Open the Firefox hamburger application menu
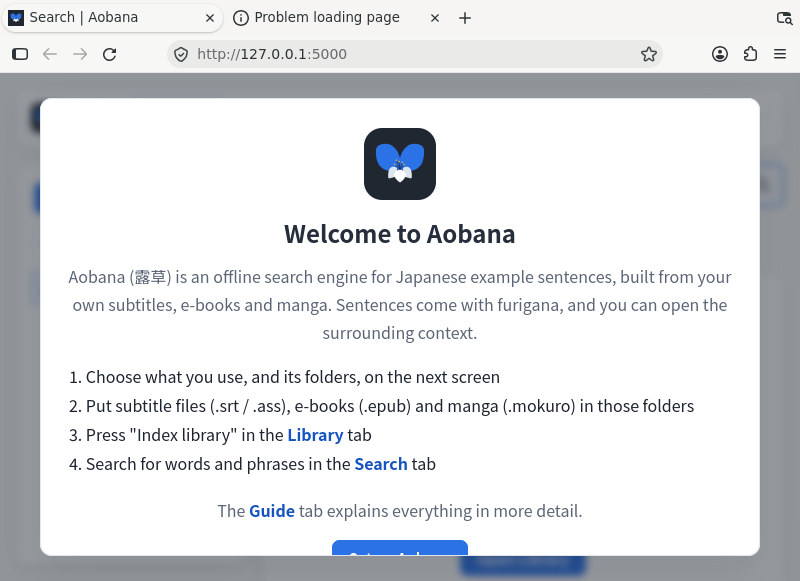Viewport: 800px width, 581px height. pyautogui.click(x=780, y=54)
